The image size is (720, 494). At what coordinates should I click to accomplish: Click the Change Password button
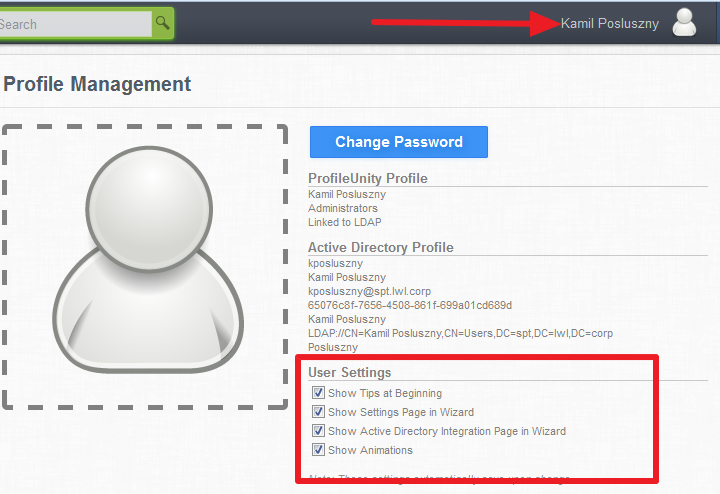click(x=399, y=142)
